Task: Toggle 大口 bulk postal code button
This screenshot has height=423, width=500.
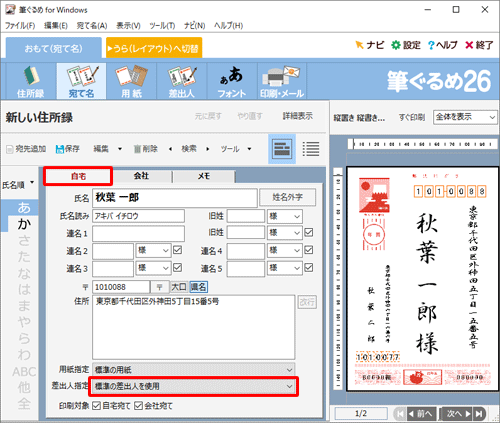Action: point(179,287)
